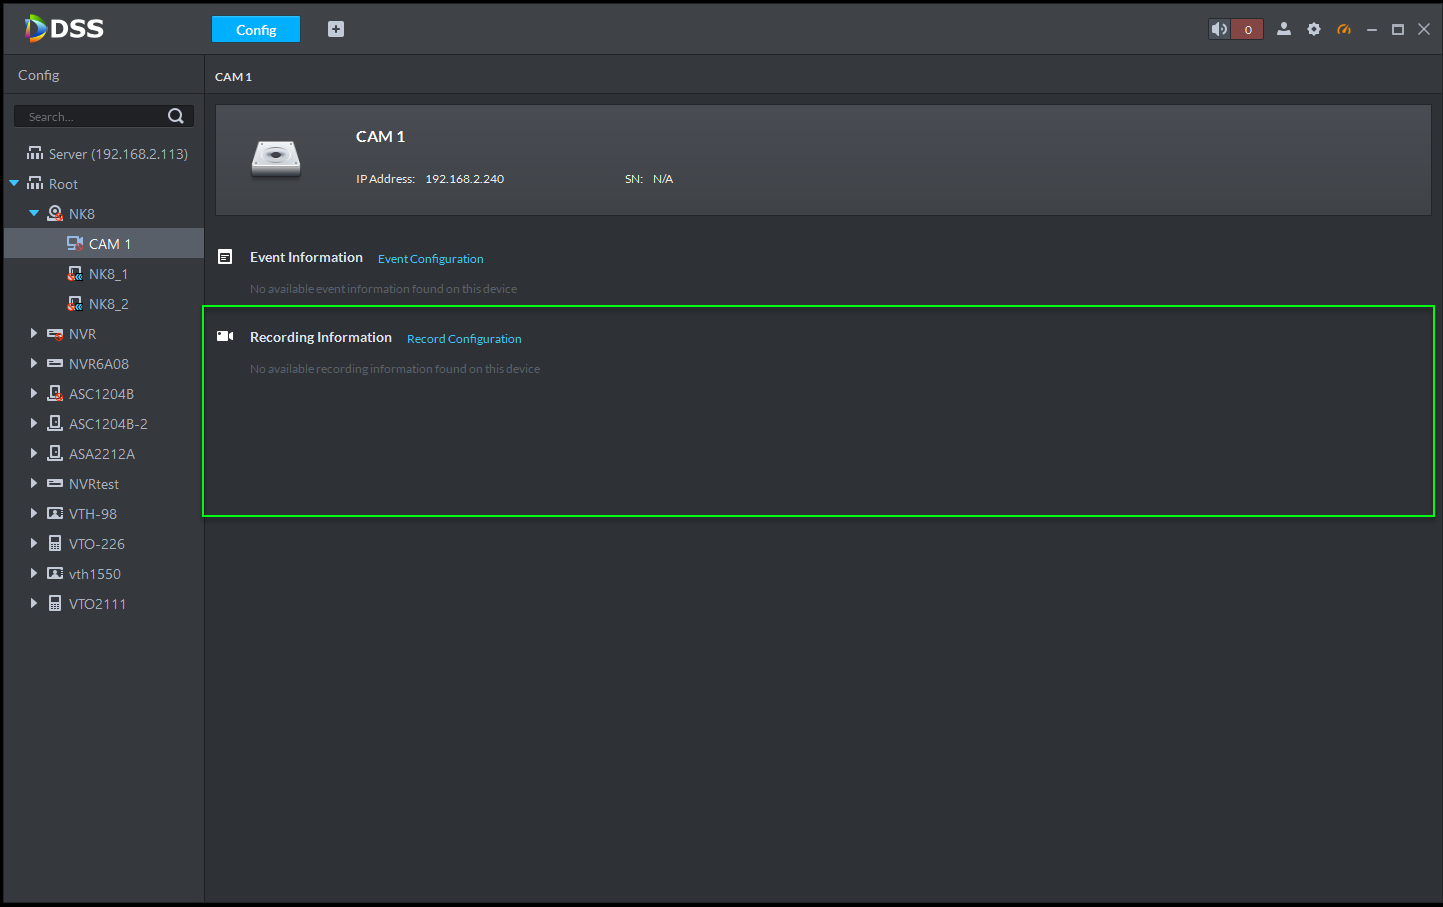Viewport: 1443px width, 907px height.
Task: Click the search magnifier icon
Action: [176, 116]
